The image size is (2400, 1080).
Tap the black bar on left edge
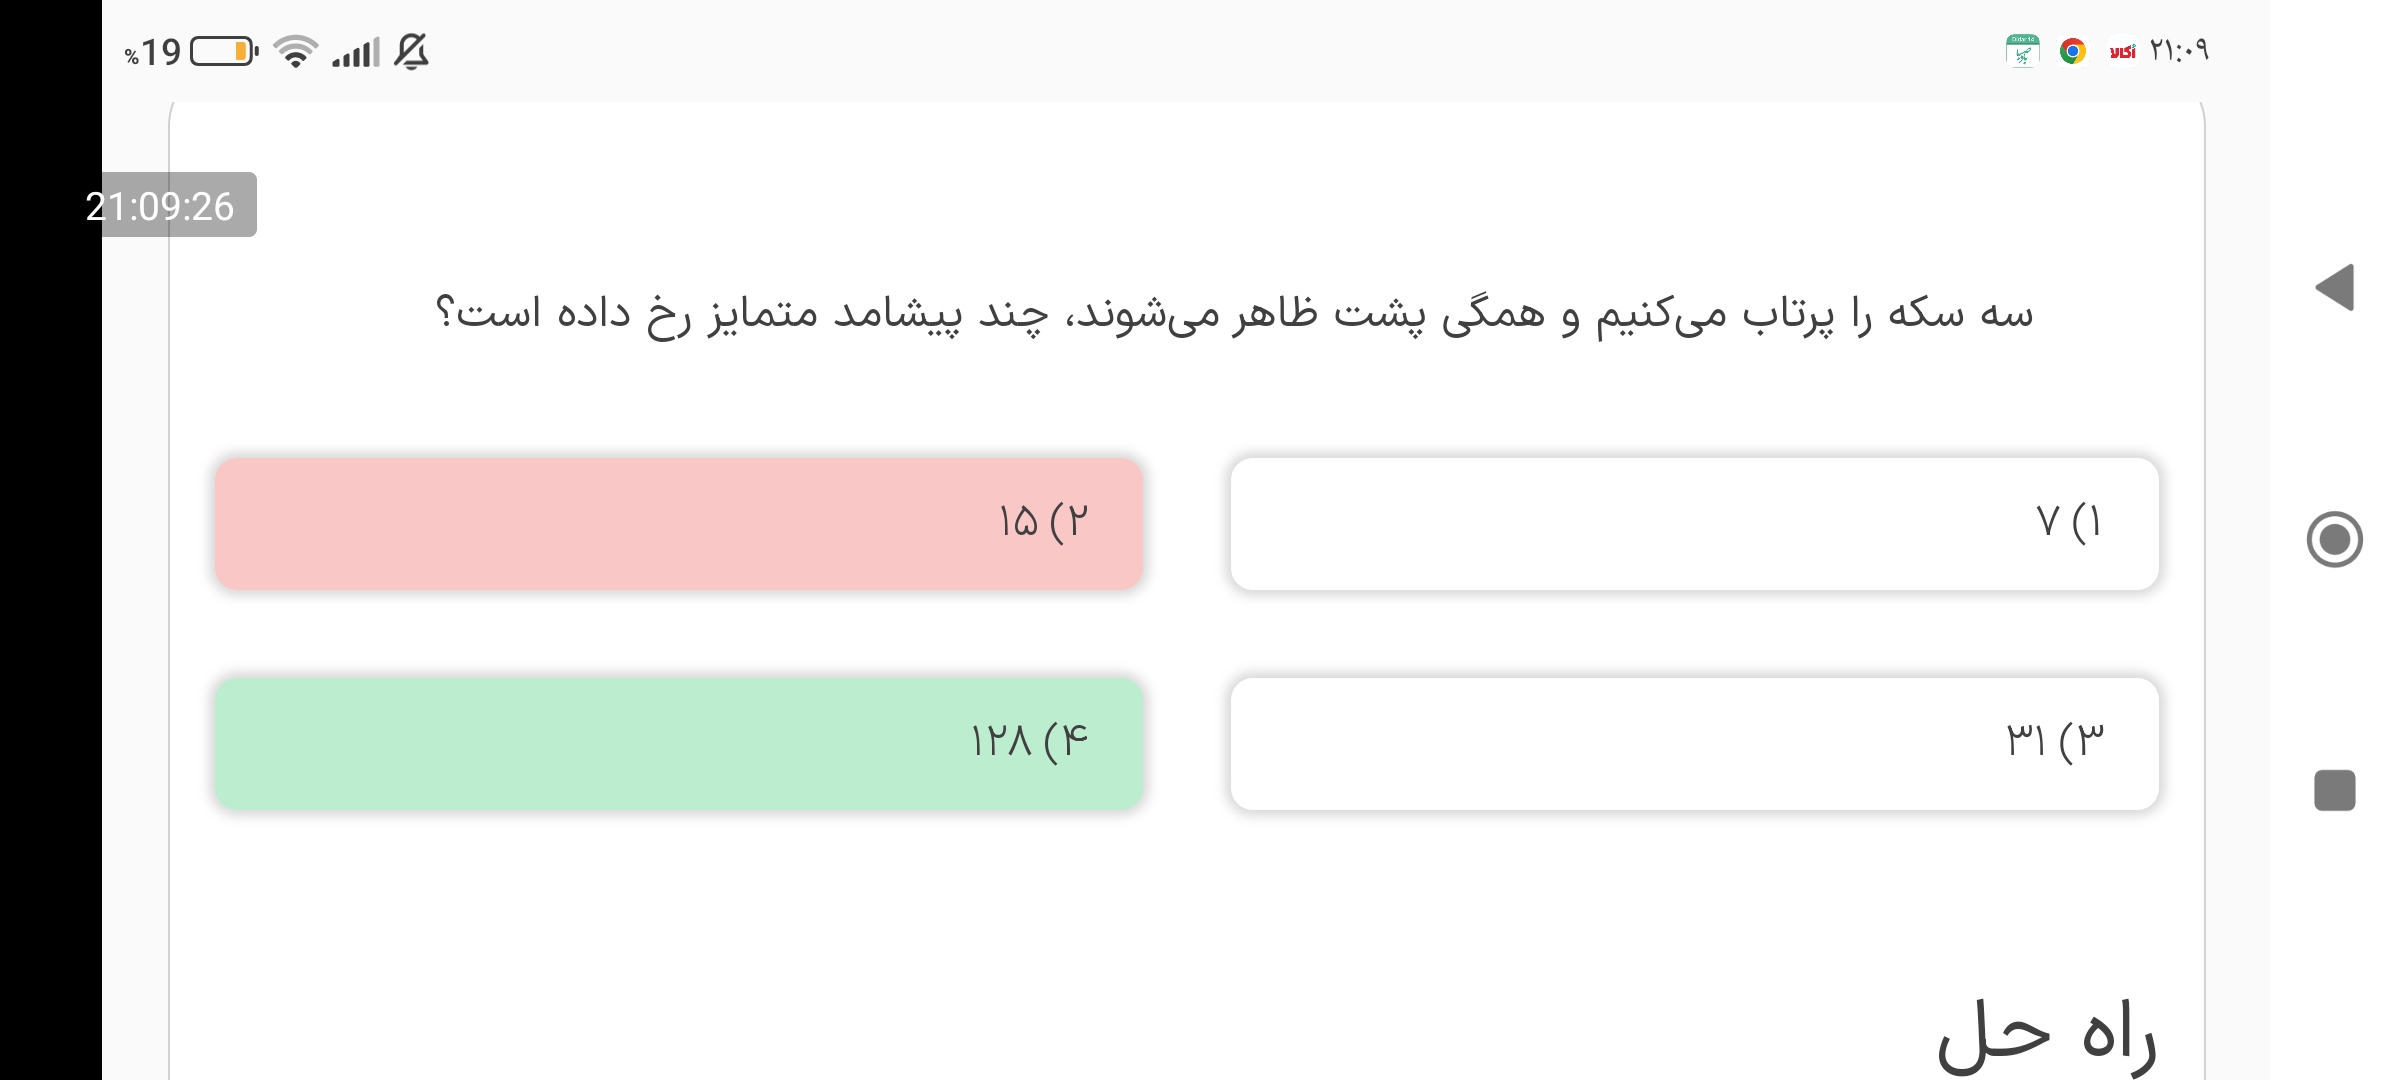coord(50,600)
